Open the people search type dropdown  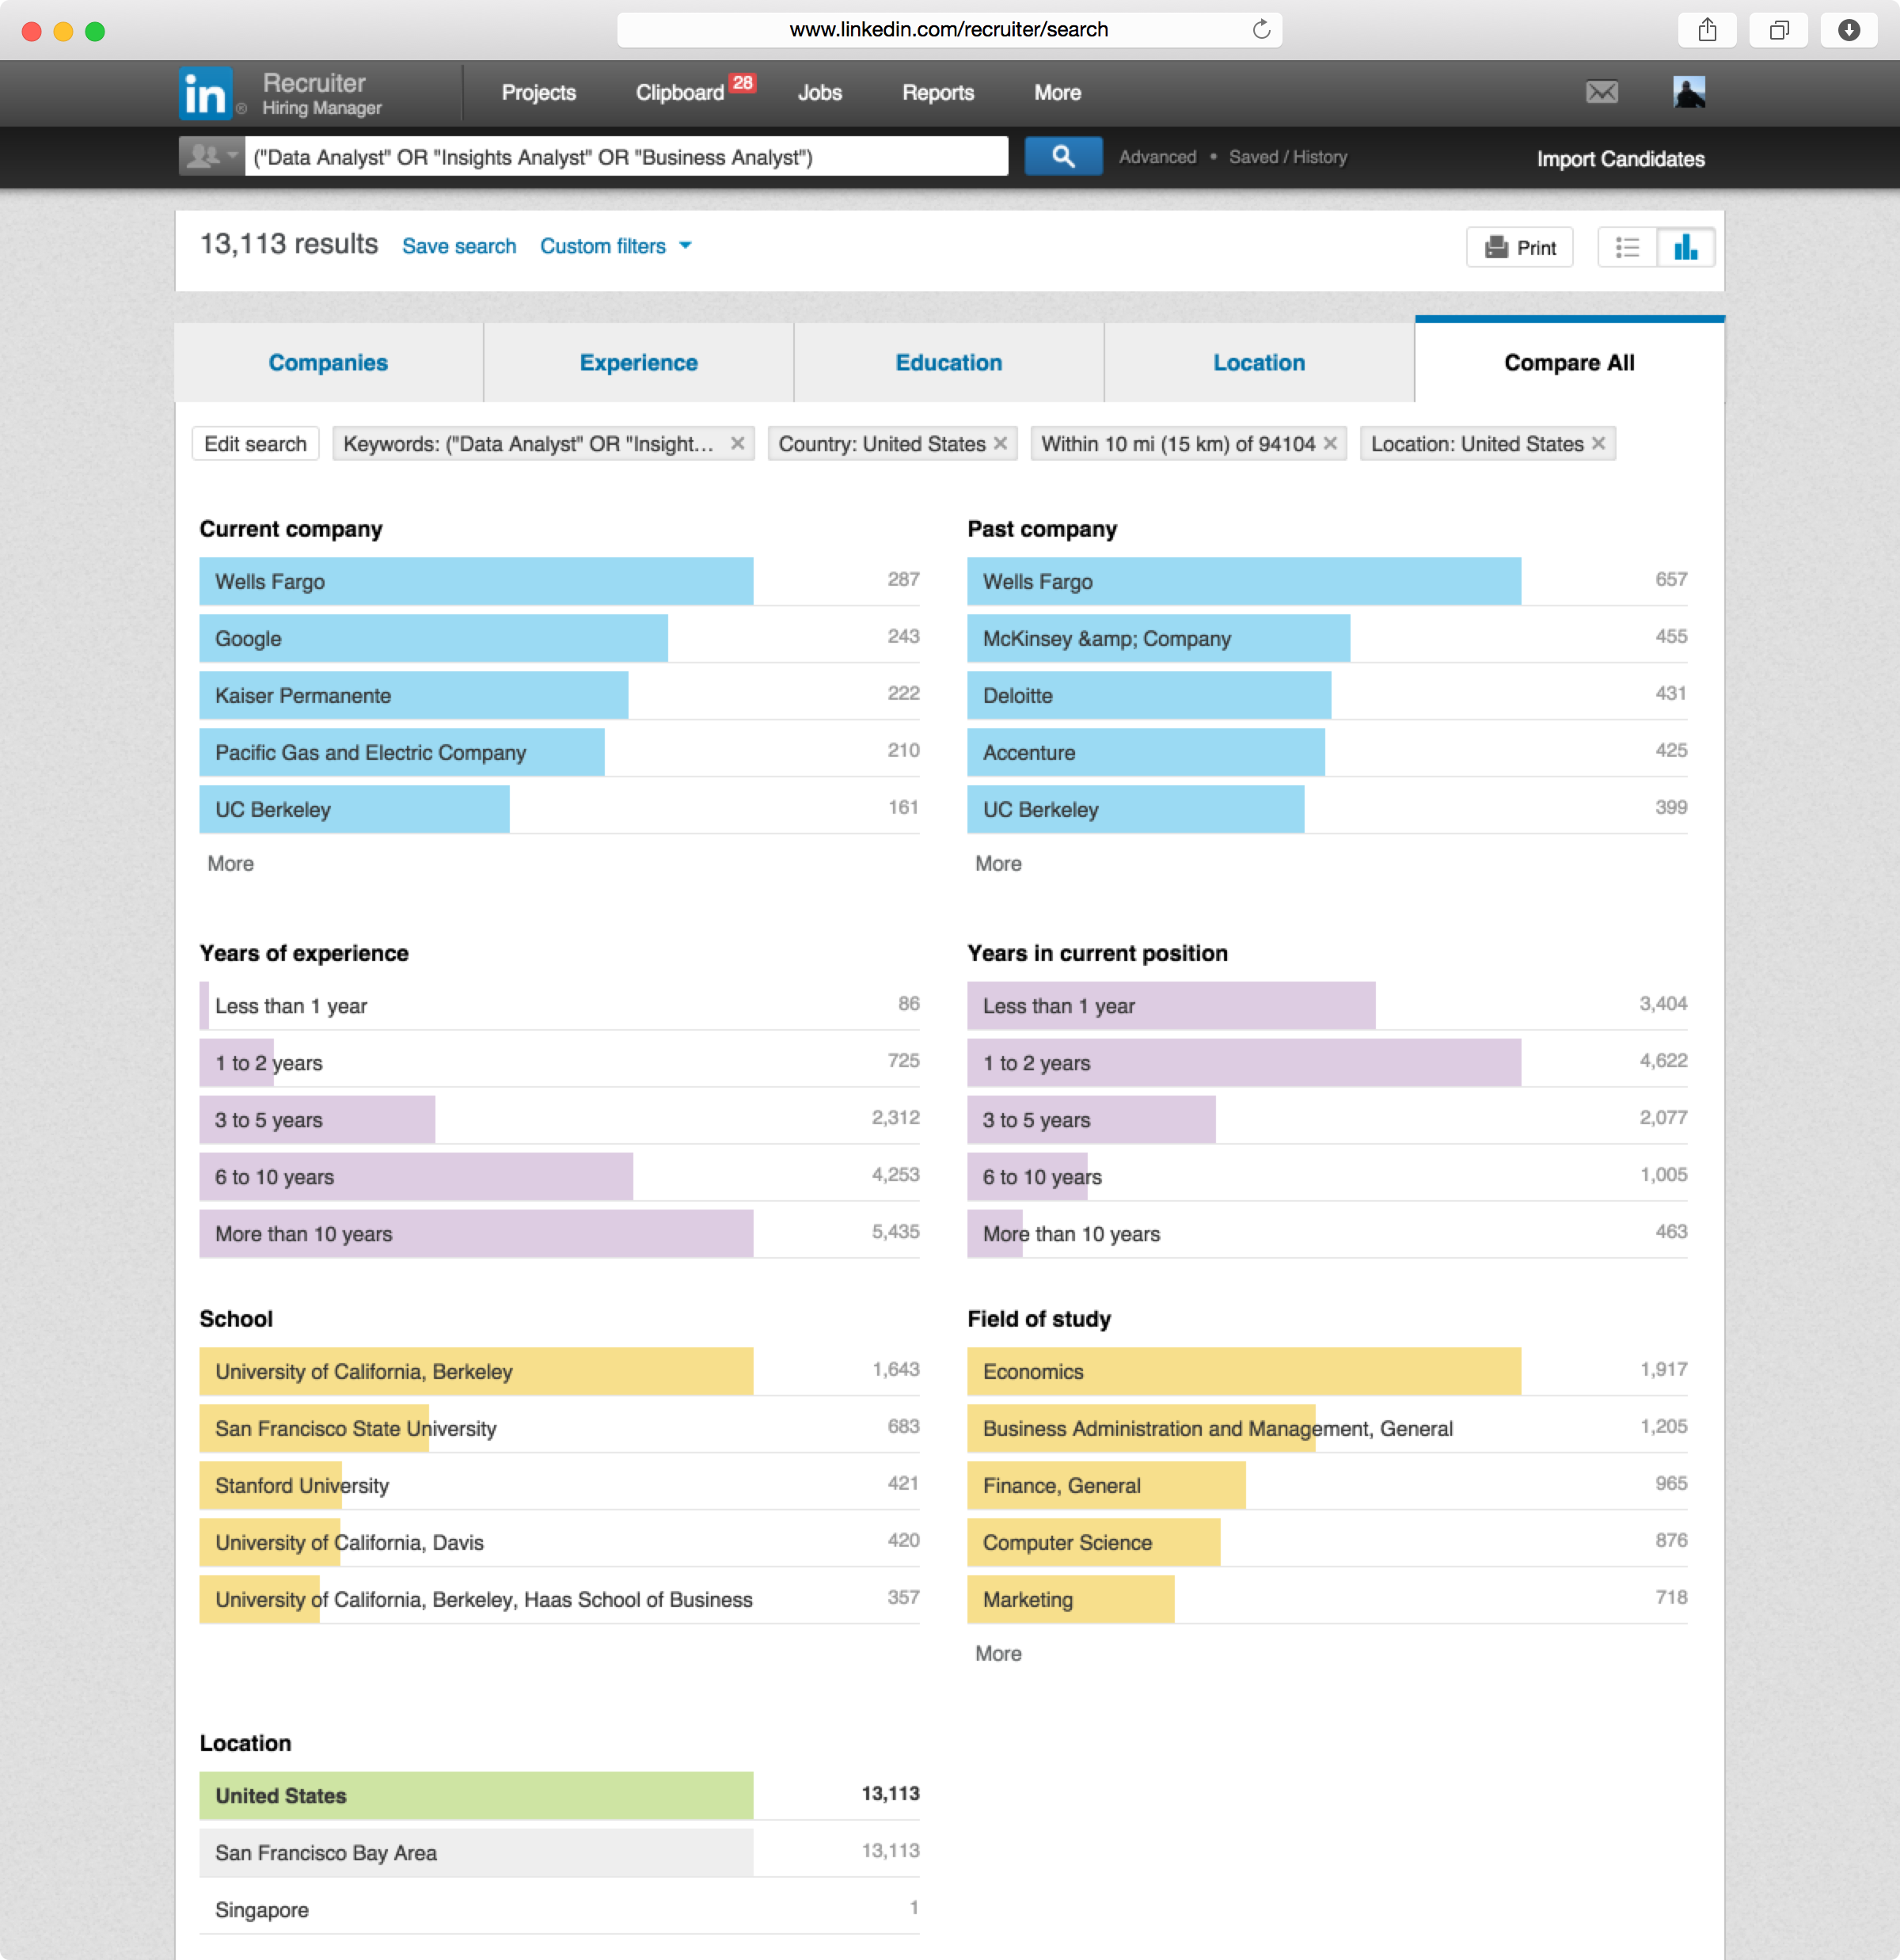tap(211, 157)
